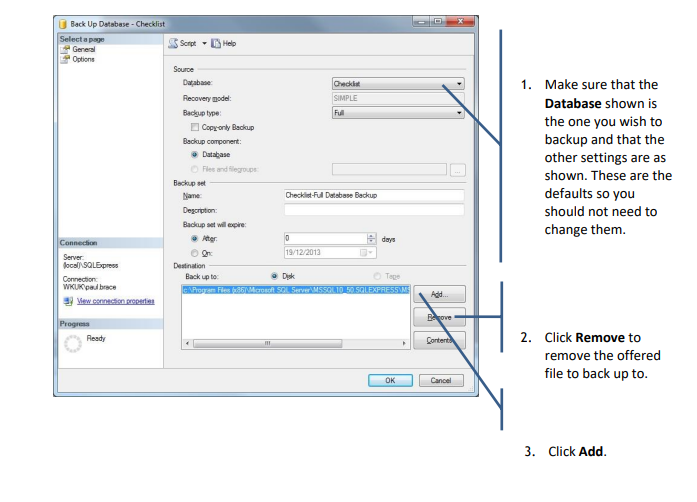The height and width of the screenshot is (502, 697).
Task: Click the Backup set Name field
Action: (x=374, y=195)
